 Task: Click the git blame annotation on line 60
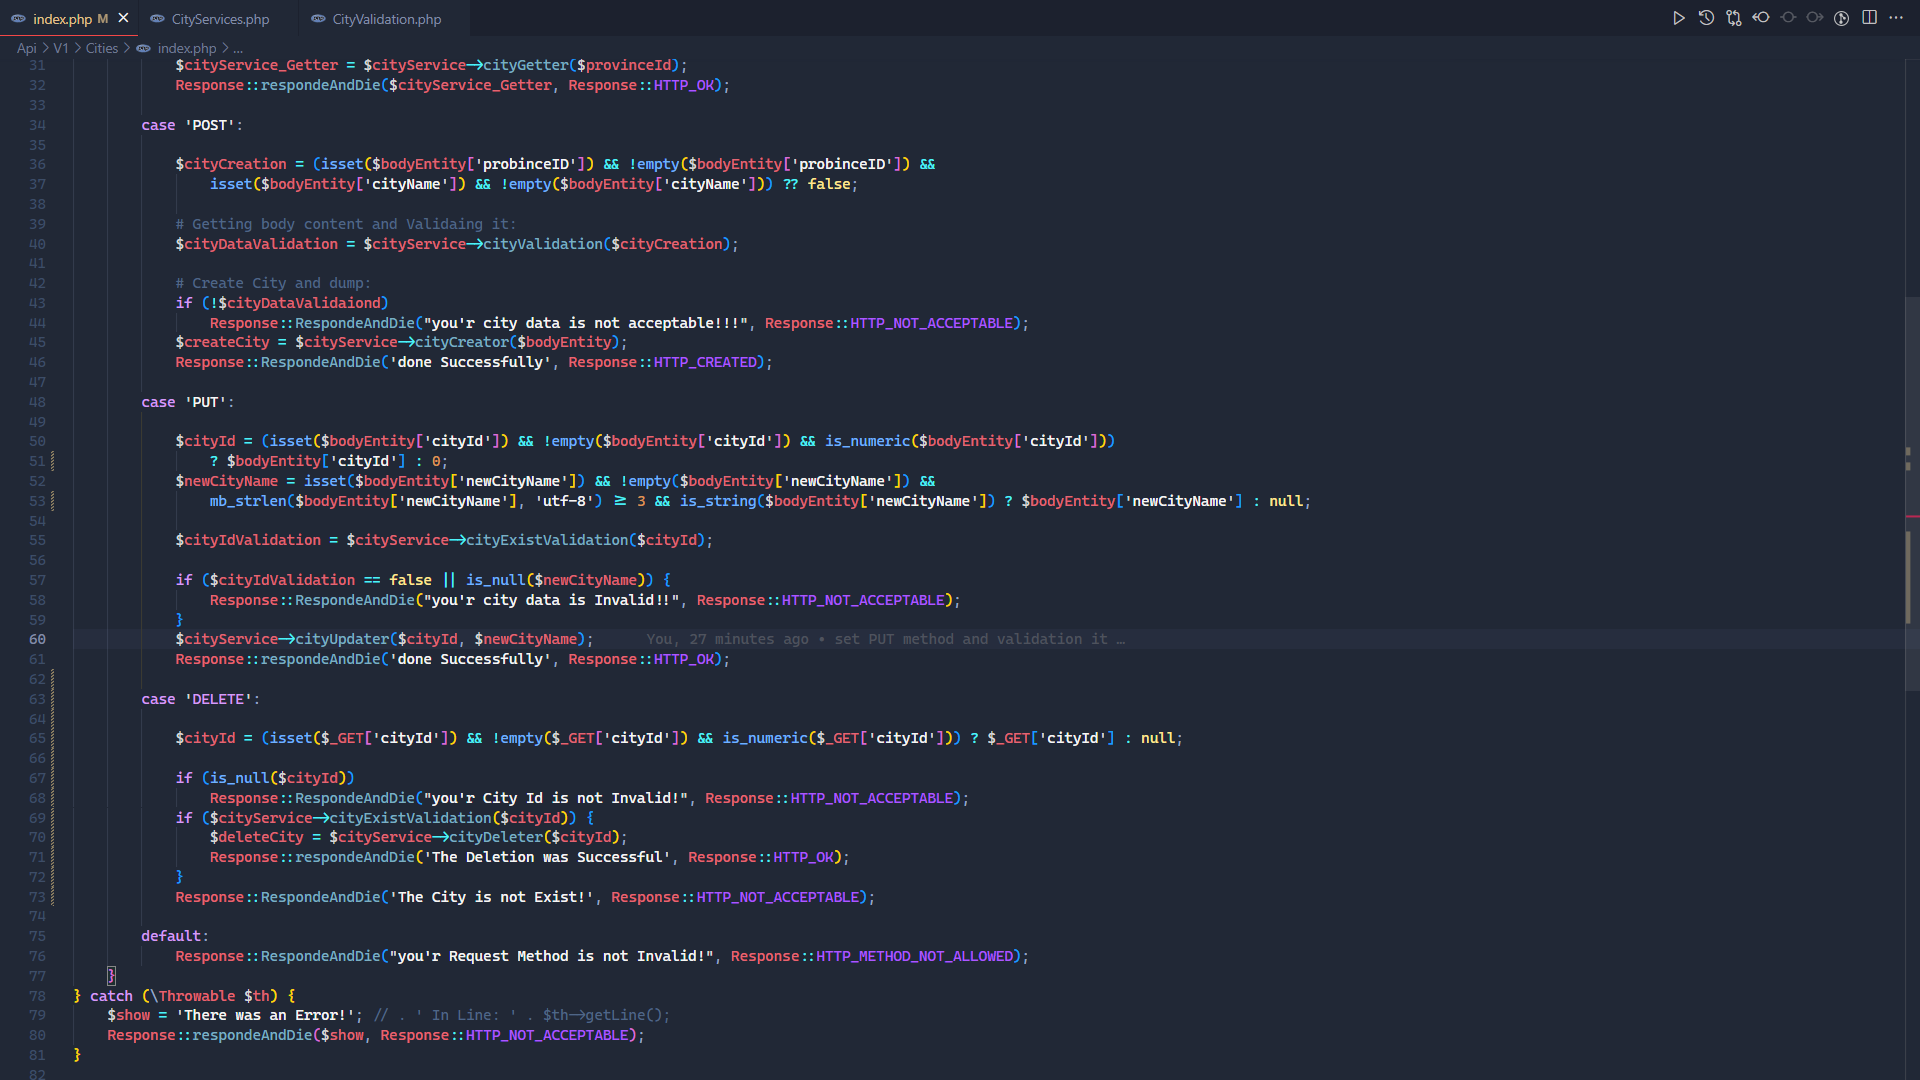tap(885, 640)
